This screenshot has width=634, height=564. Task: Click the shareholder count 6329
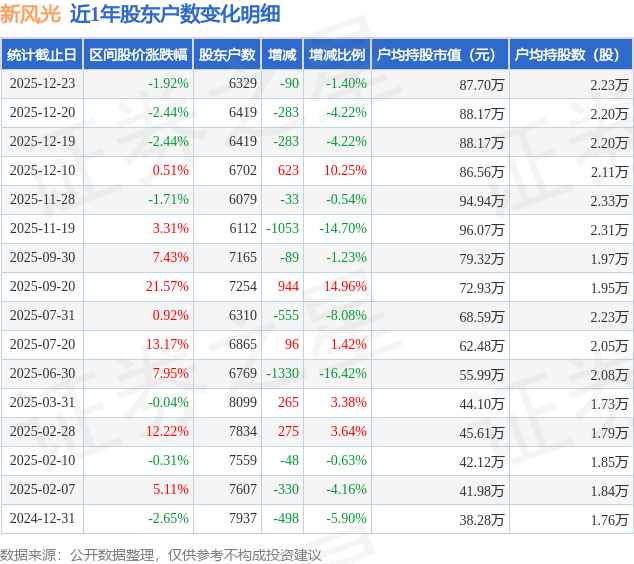(243, 83)
